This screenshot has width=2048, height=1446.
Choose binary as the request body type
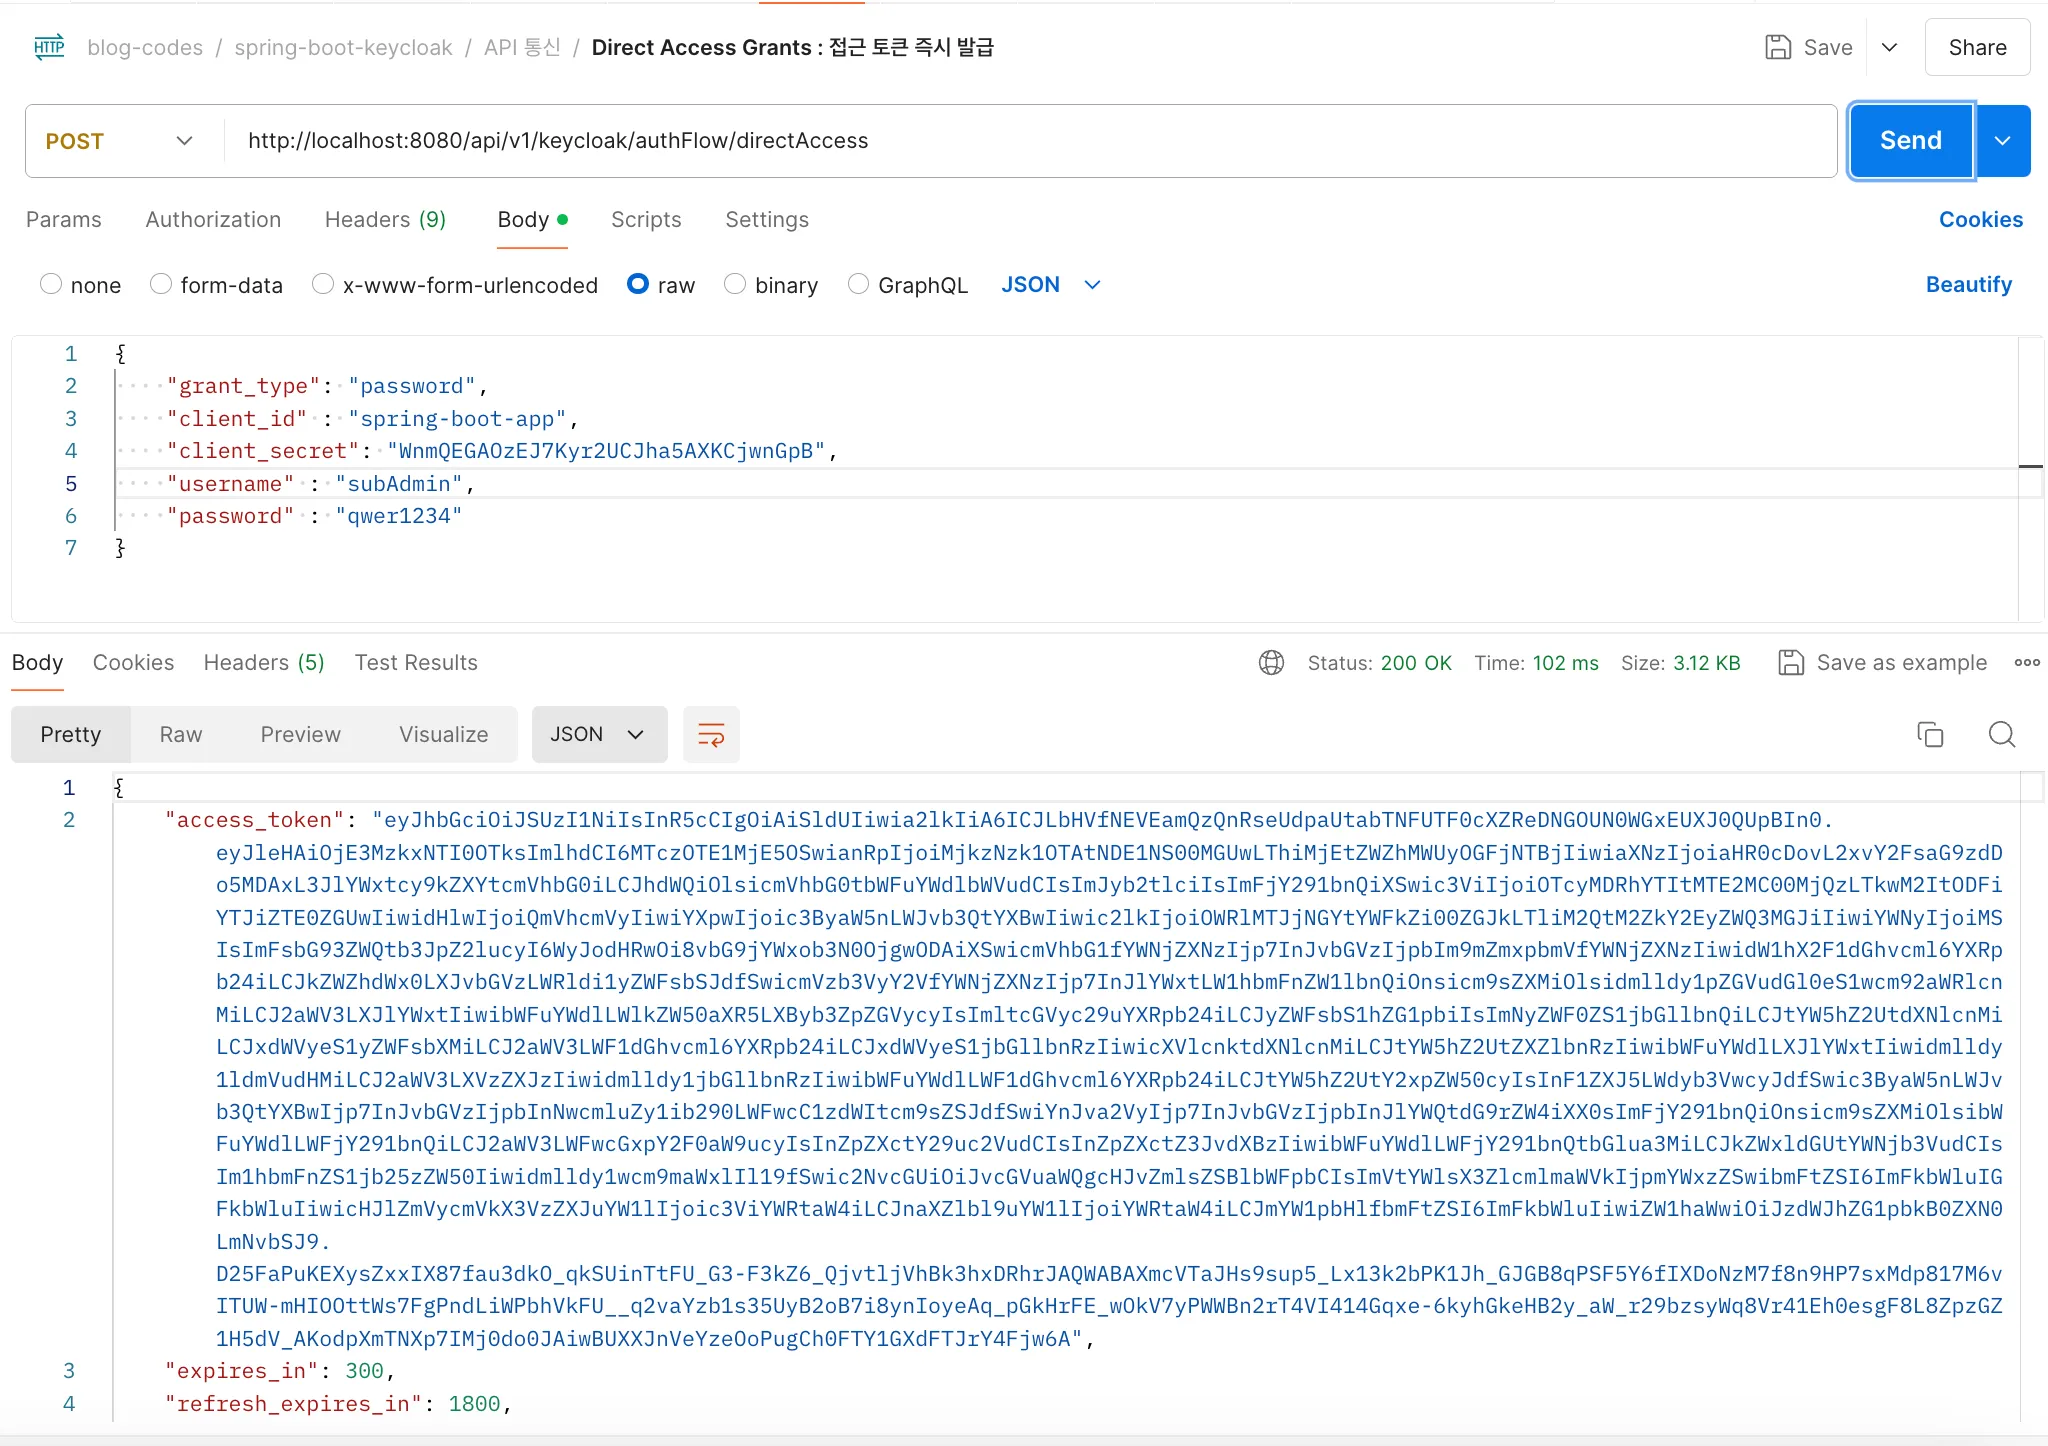(737, 285)
